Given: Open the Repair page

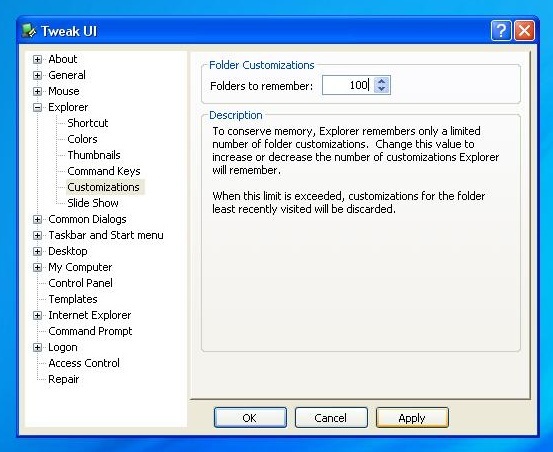Looking at the screenshot, I should [63, 379].
